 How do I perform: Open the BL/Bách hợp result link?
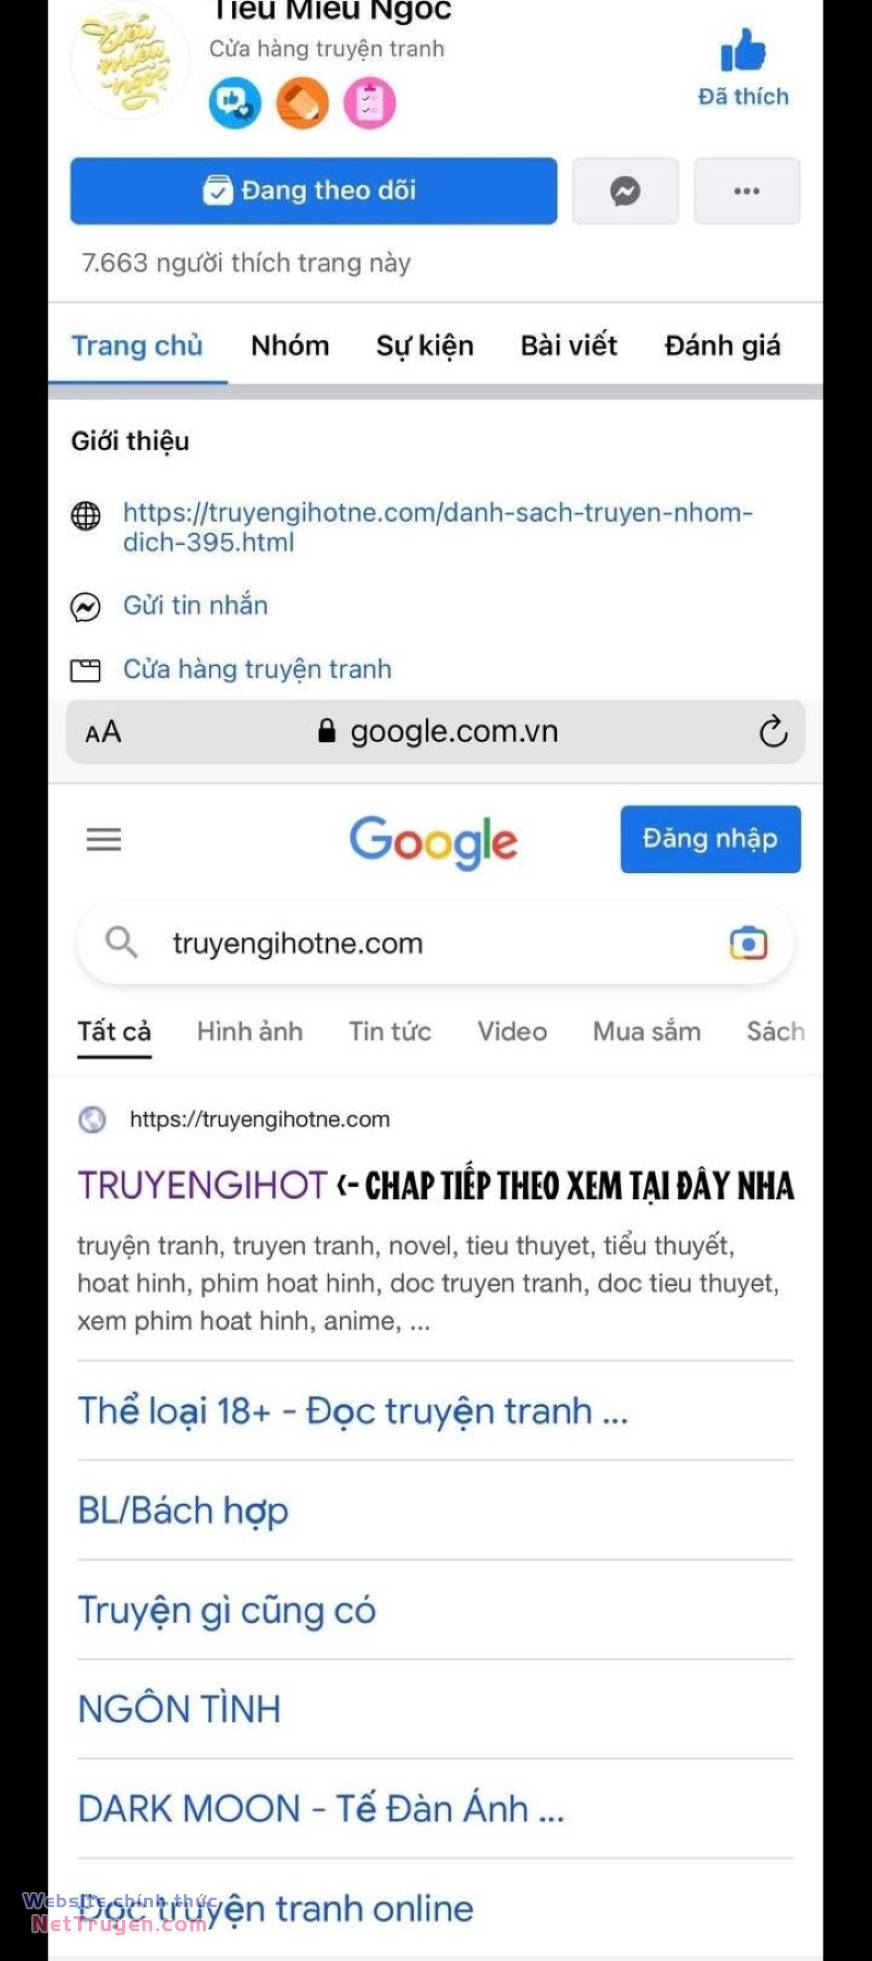click(183, 1510)
